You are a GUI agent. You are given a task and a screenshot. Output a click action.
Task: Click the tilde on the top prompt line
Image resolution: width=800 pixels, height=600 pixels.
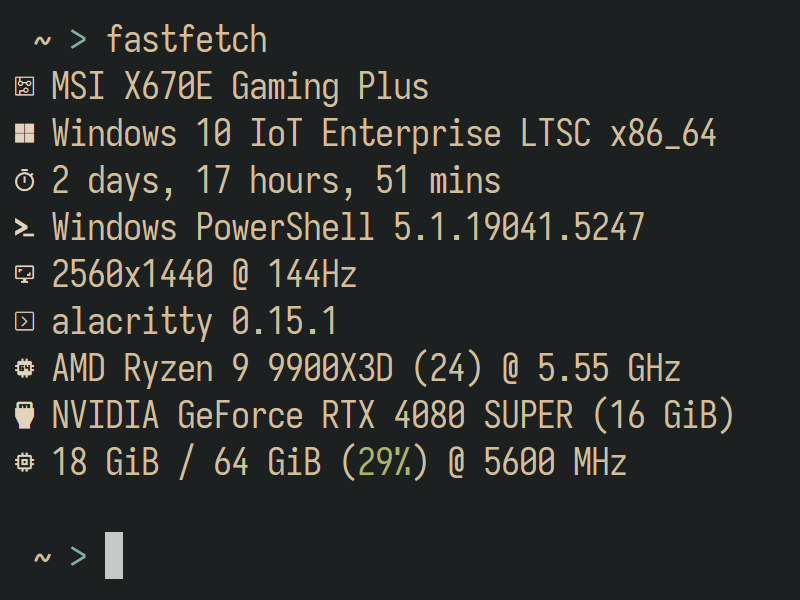pos(43,40)
